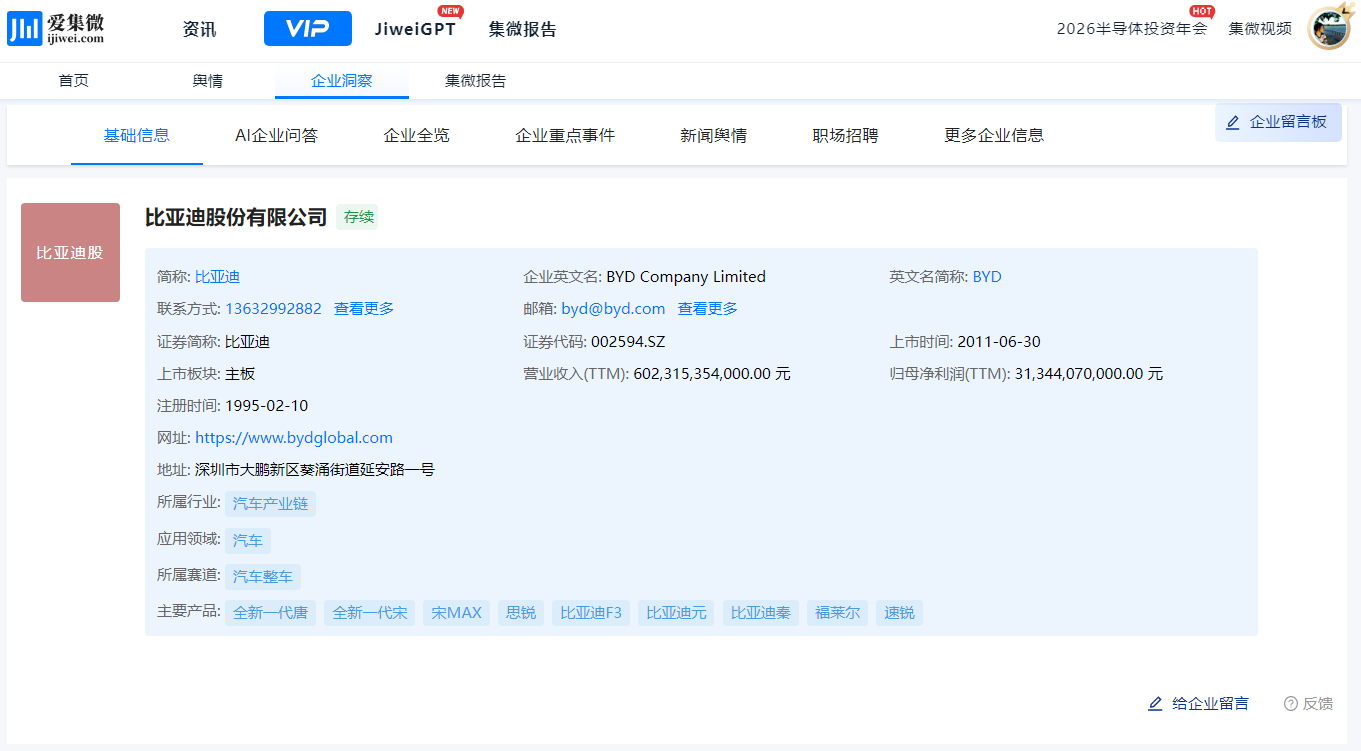Select the 企业洞察 tab
This screenshot has width=1361, height=751.
point(341,81)
